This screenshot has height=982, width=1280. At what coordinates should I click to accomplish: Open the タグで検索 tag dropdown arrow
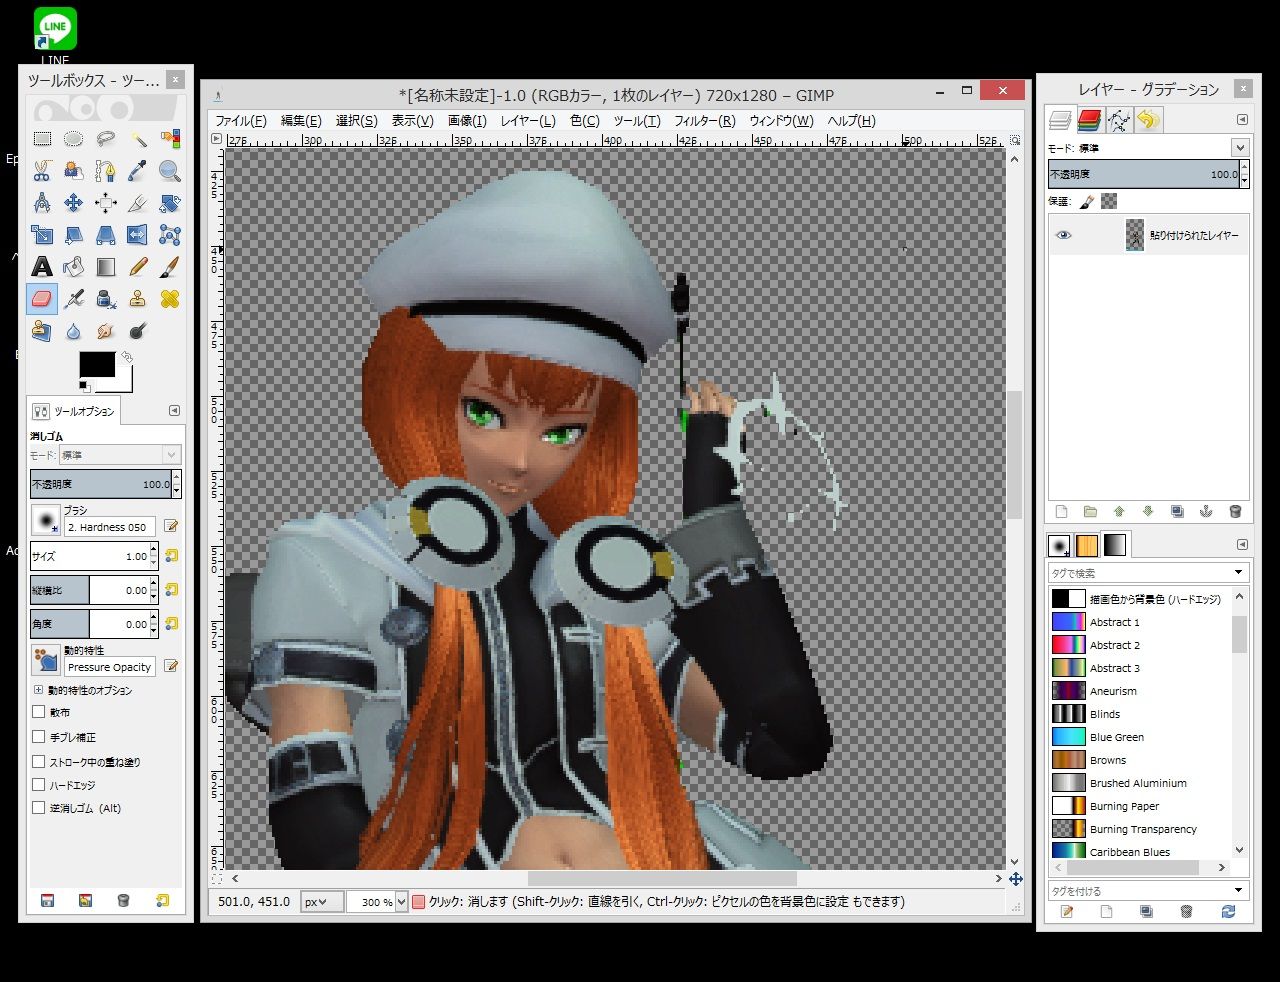1239,573
